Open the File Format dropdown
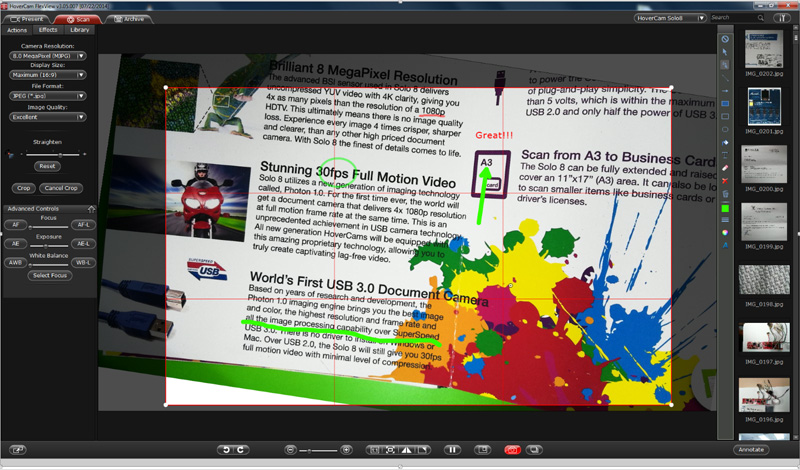This screenshot has height=470, width=800. click(47, 96)
